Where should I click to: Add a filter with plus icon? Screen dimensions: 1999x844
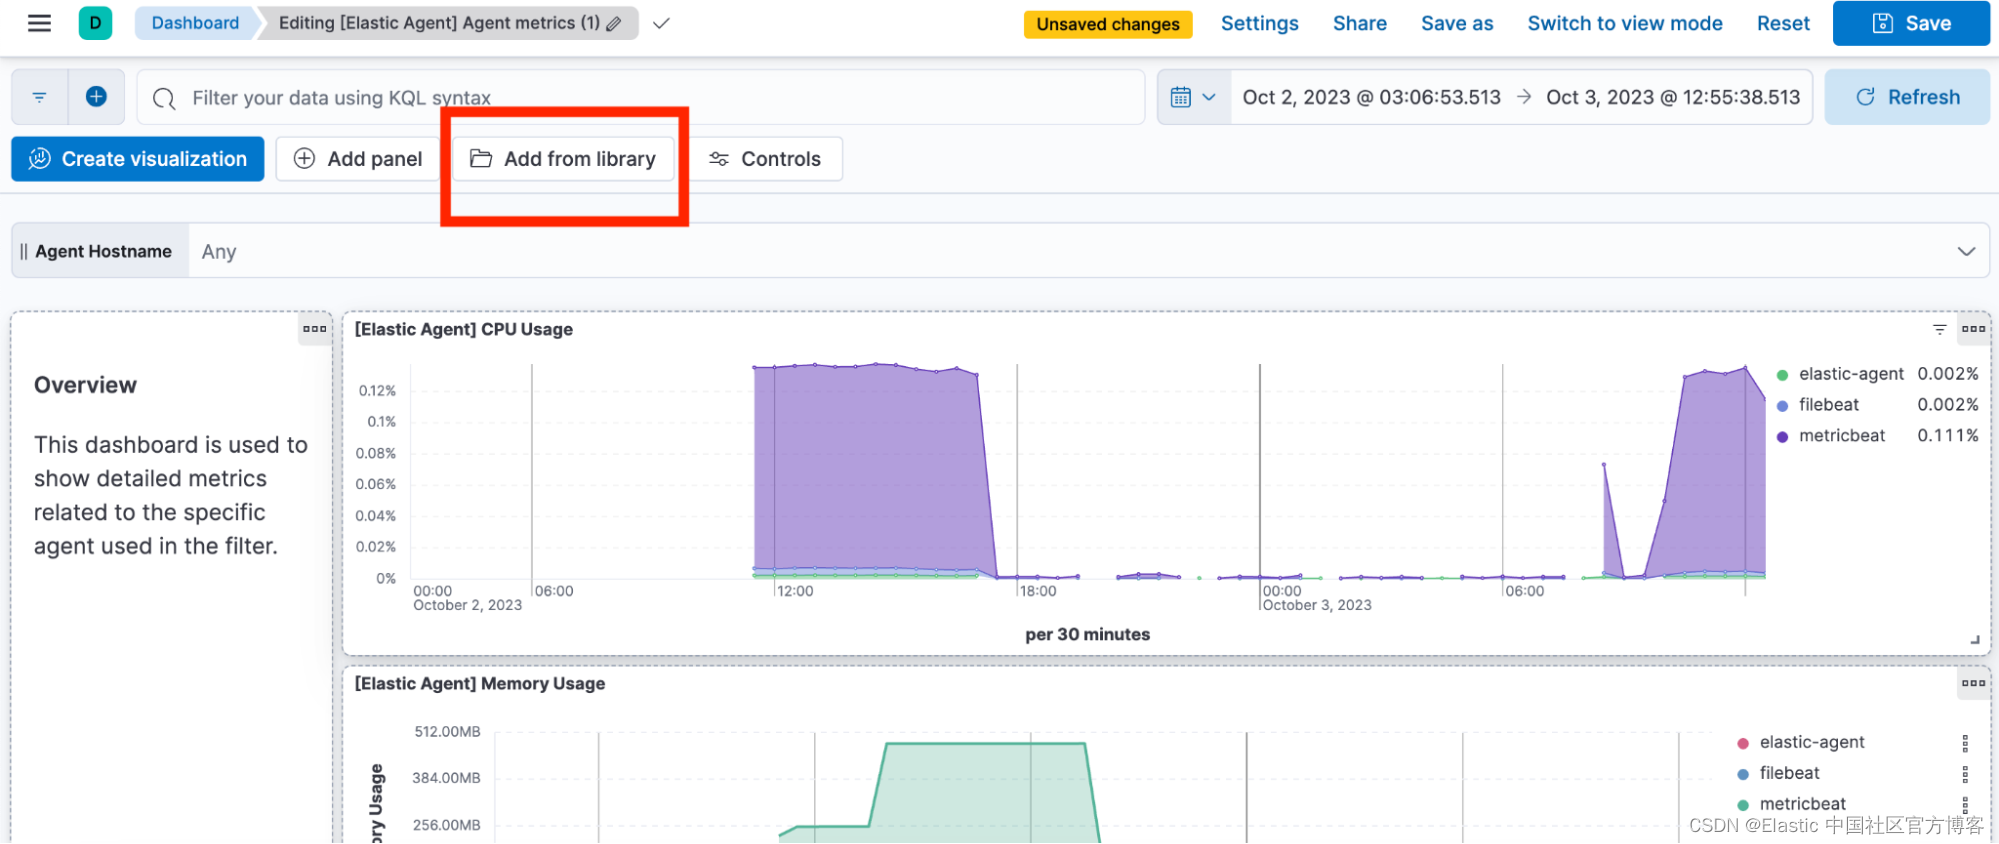coord(96,97)
